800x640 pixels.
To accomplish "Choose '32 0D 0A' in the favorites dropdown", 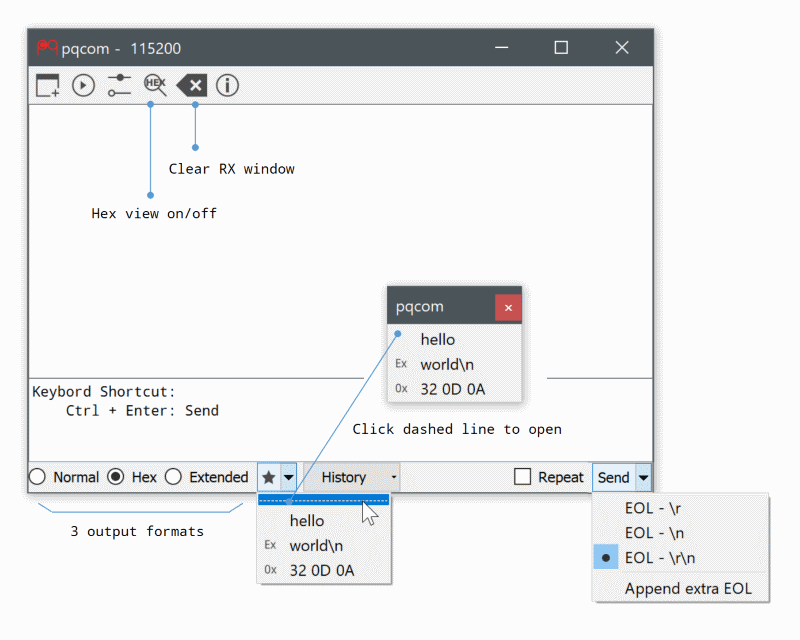I will pyautogui.click(x=324, y=570).
